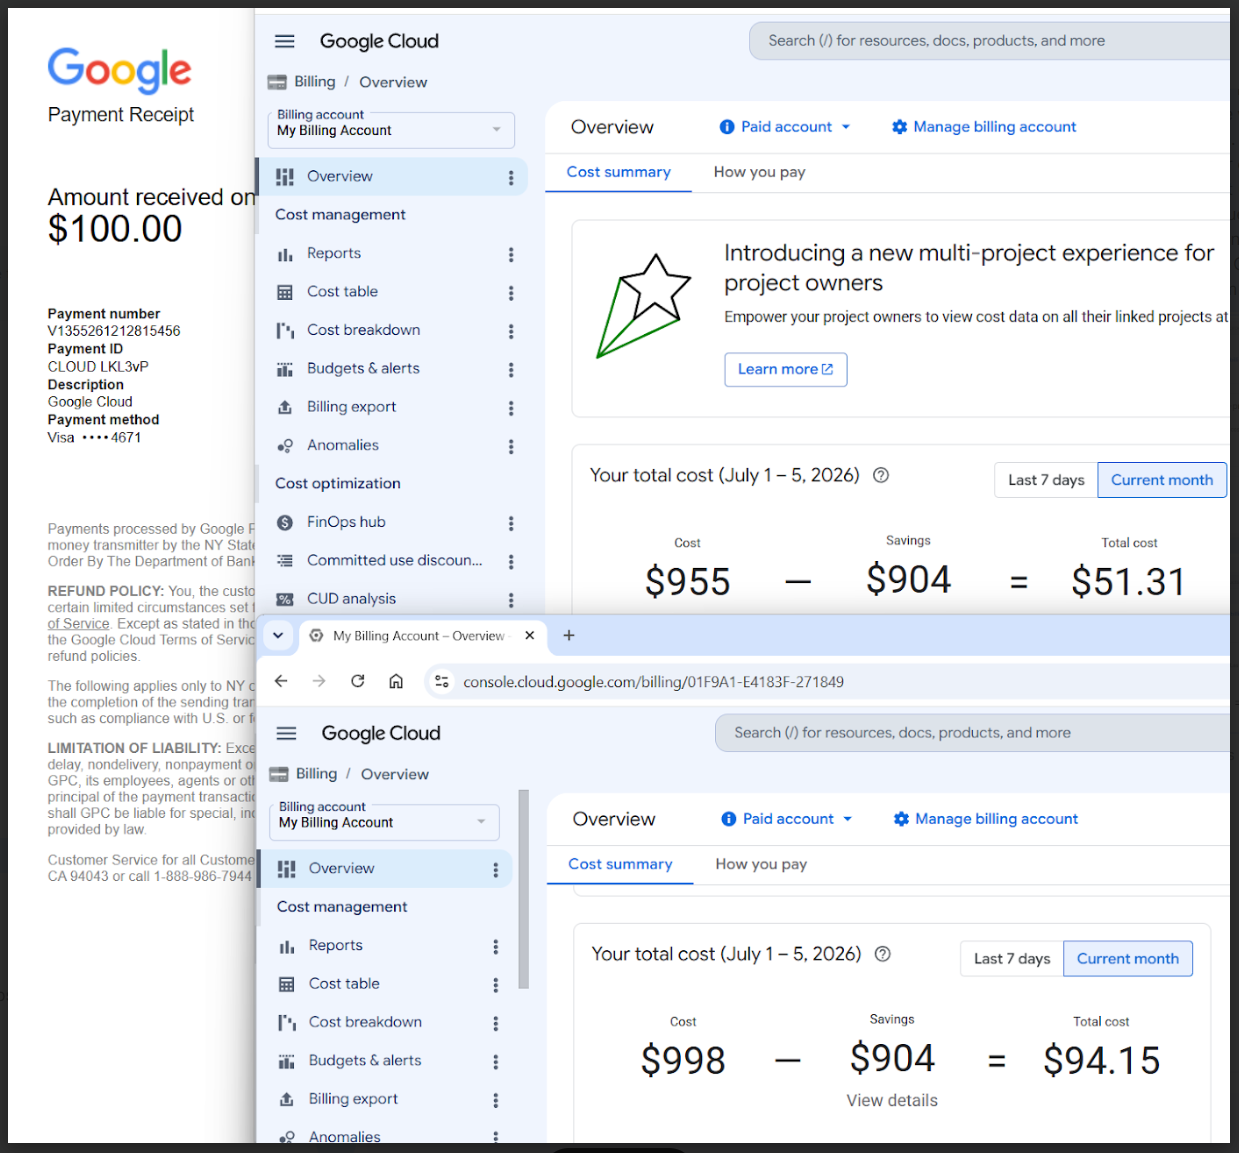Click Reports bar-chart icon in upper window
Screen dimensions: 1239x1153
285,254
